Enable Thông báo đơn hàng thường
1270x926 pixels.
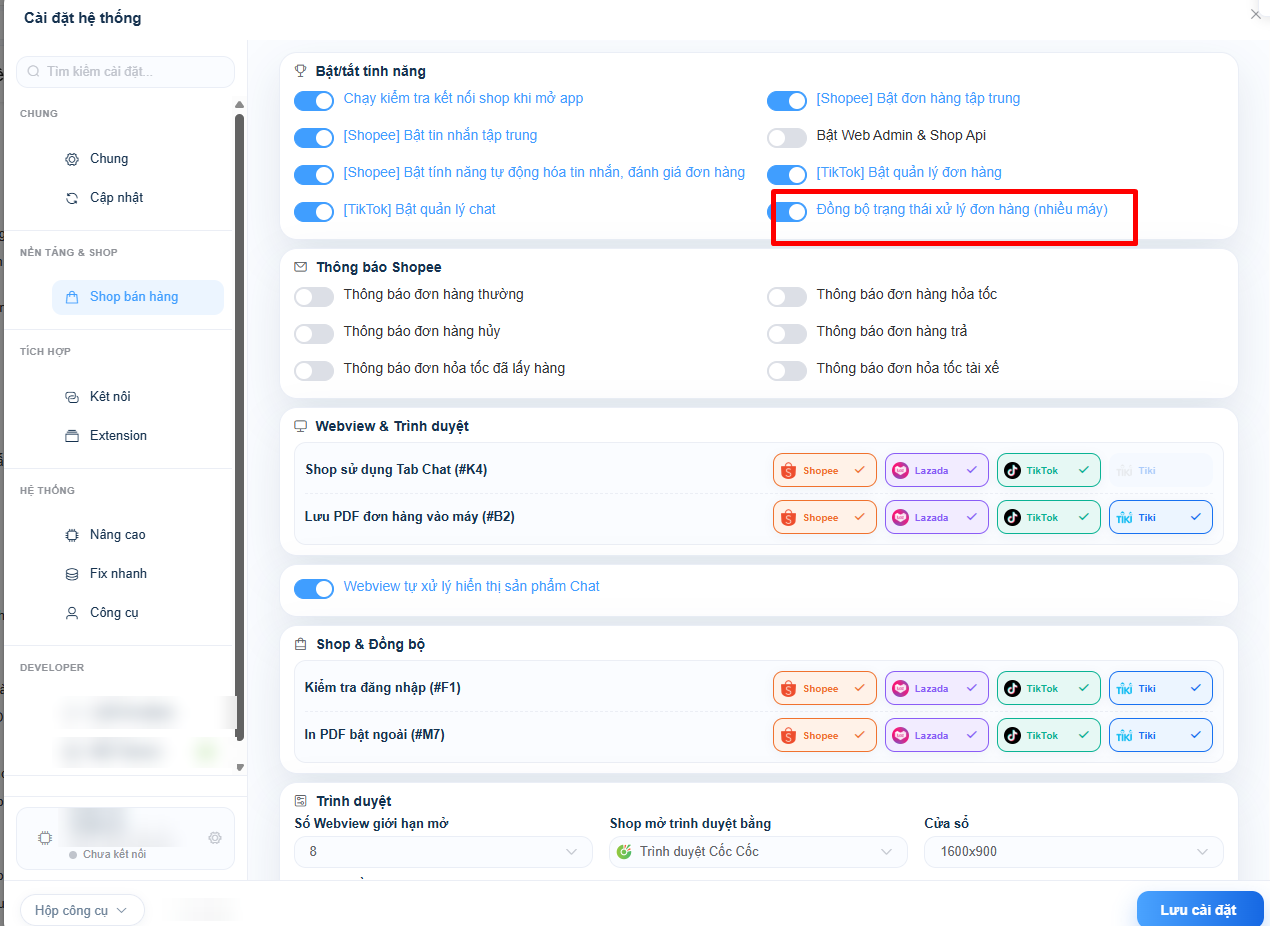click(x=314, y=297)
